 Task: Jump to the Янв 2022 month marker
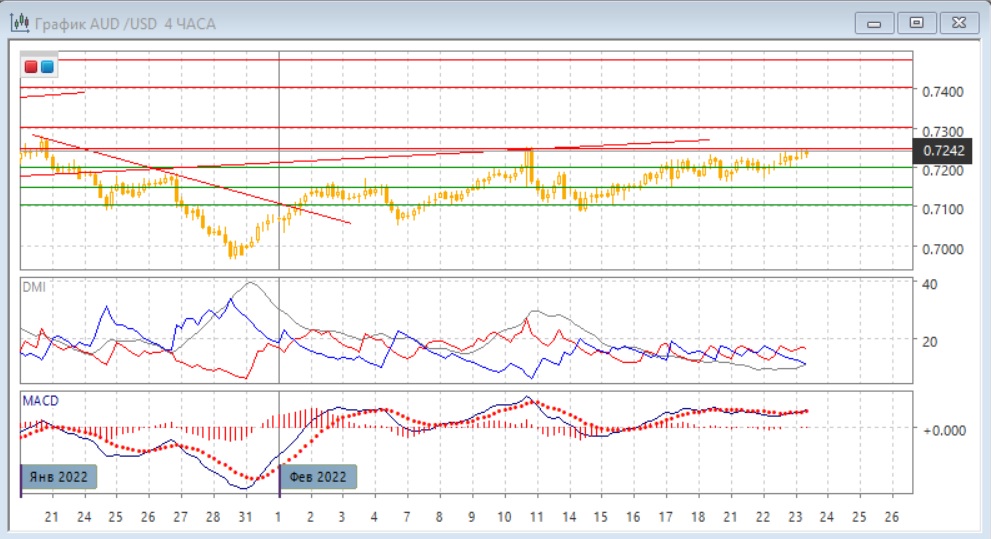tap(59, 477)
